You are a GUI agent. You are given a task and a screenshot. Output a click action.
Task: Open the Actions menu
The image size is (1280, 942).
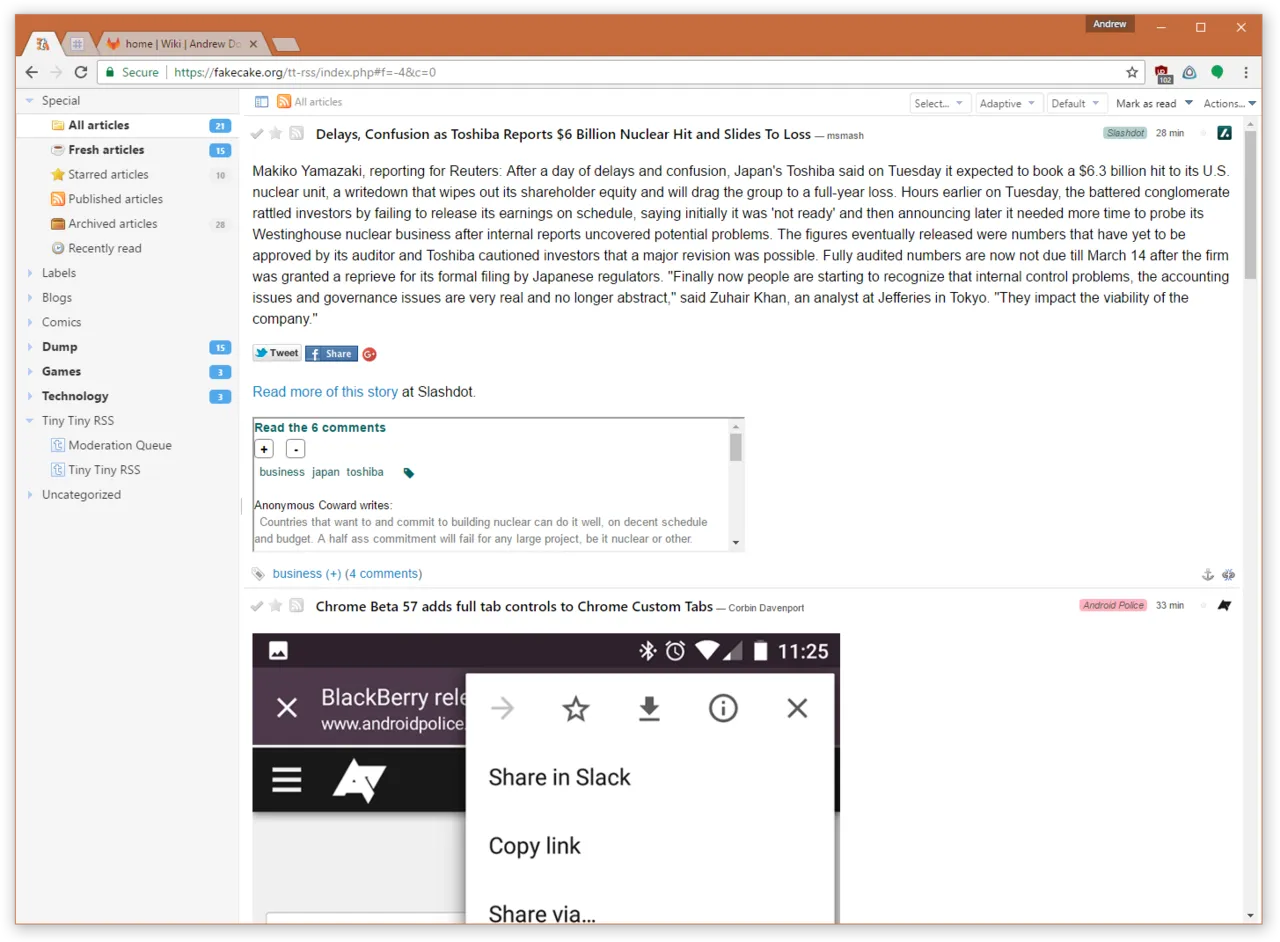[1226, 103]
